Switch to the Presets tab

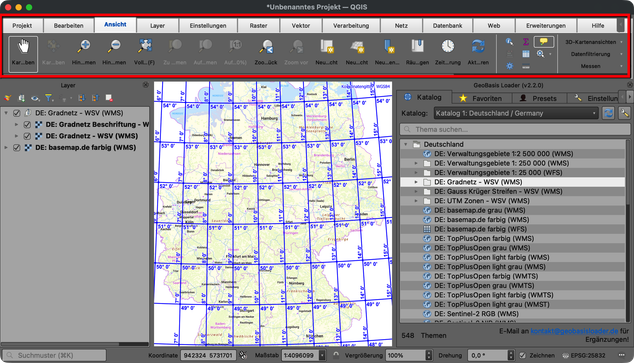pos(539,98)
